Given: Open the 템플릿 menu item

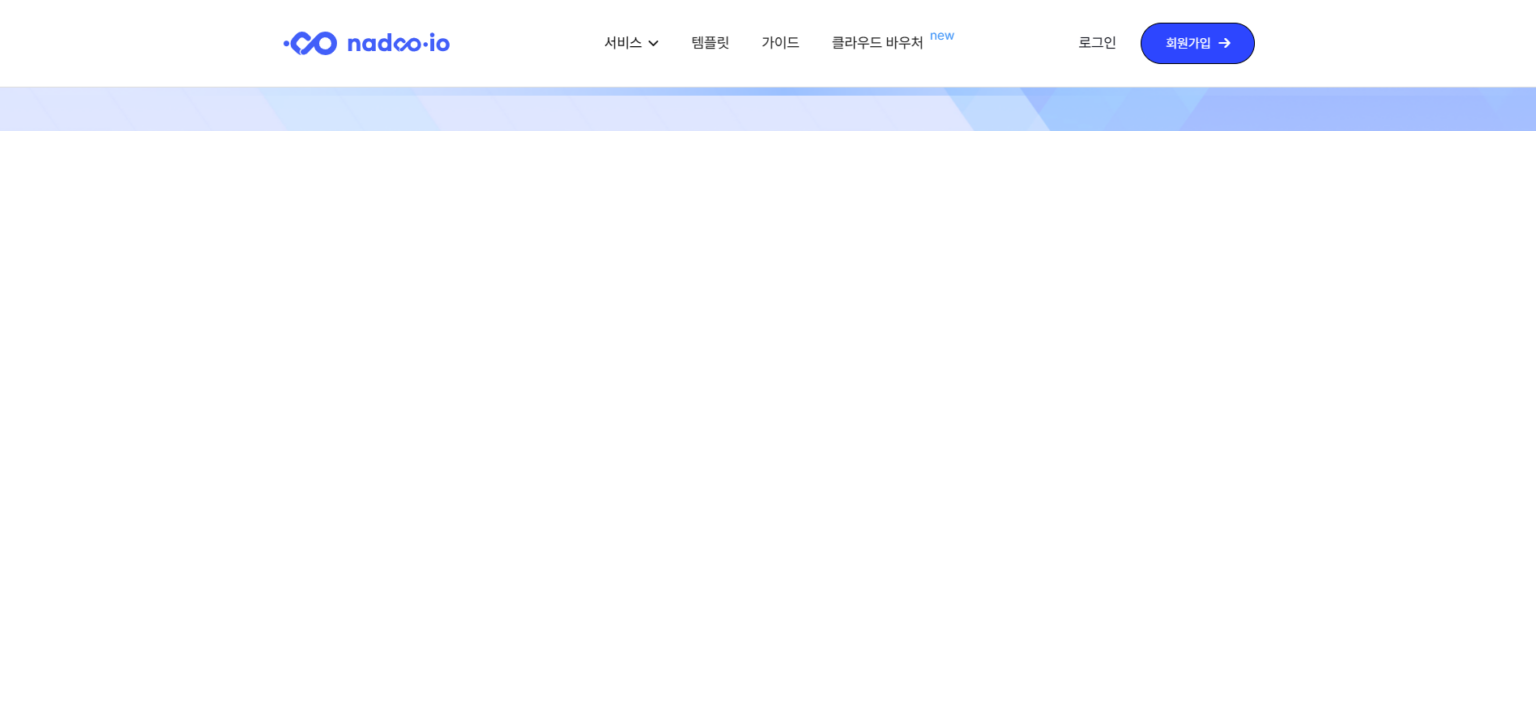Looking at the screenshot, I should pyautogui.click(x=710, y=43).
